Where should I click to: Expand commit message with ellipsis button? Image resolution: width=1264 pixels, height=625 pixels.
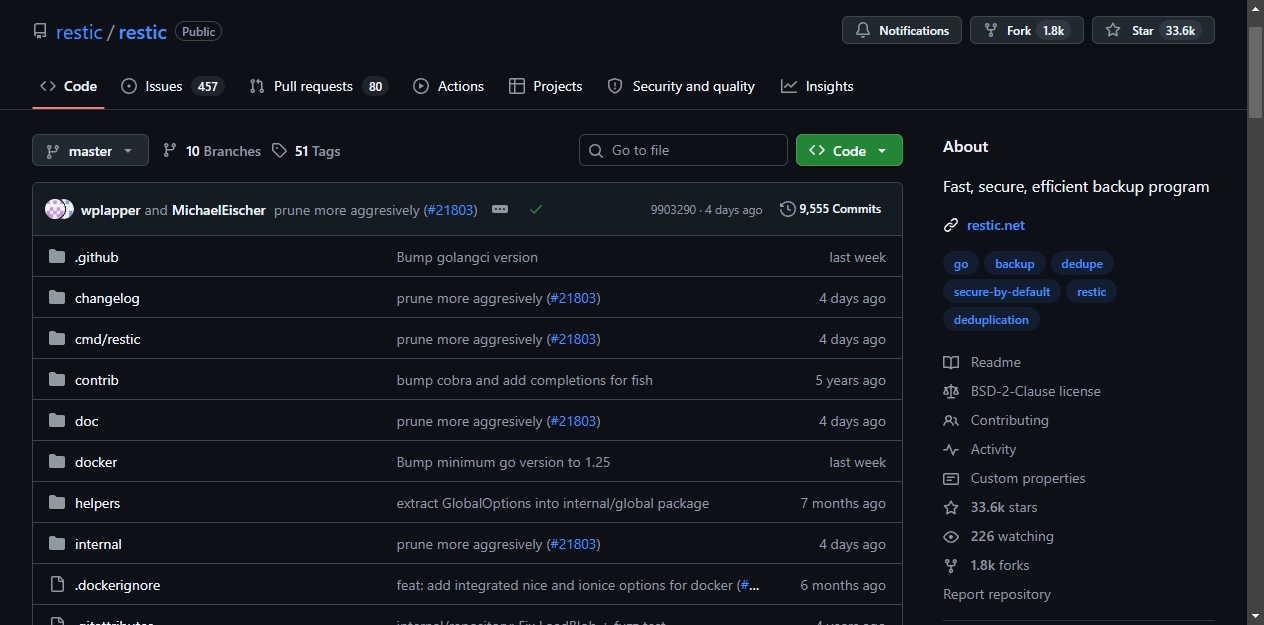tap(500, 209)
